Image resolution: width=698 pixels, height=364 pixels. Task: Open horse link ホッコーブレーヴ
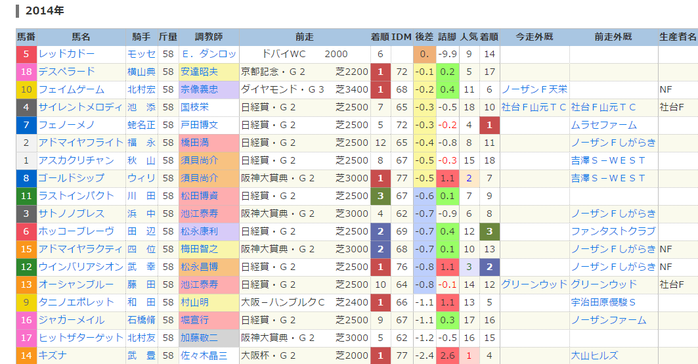pyautogui.click(x=76, y=231)
